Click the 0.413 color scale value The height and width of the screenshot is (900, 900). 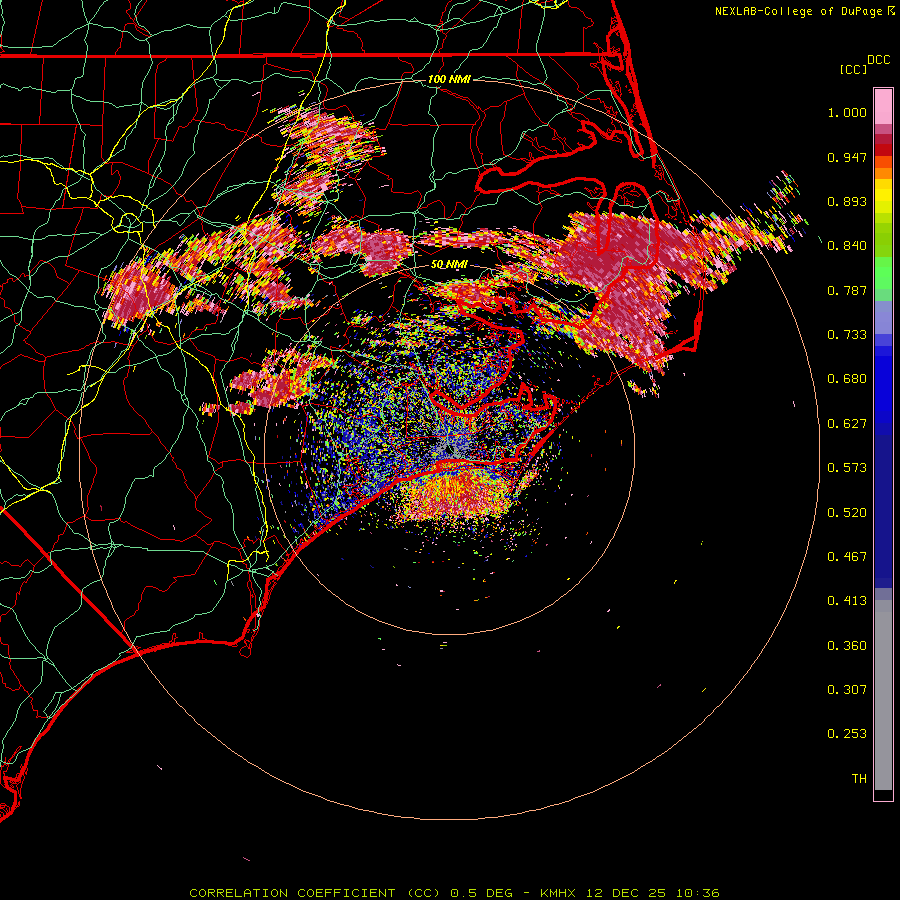tap(847, 601)
